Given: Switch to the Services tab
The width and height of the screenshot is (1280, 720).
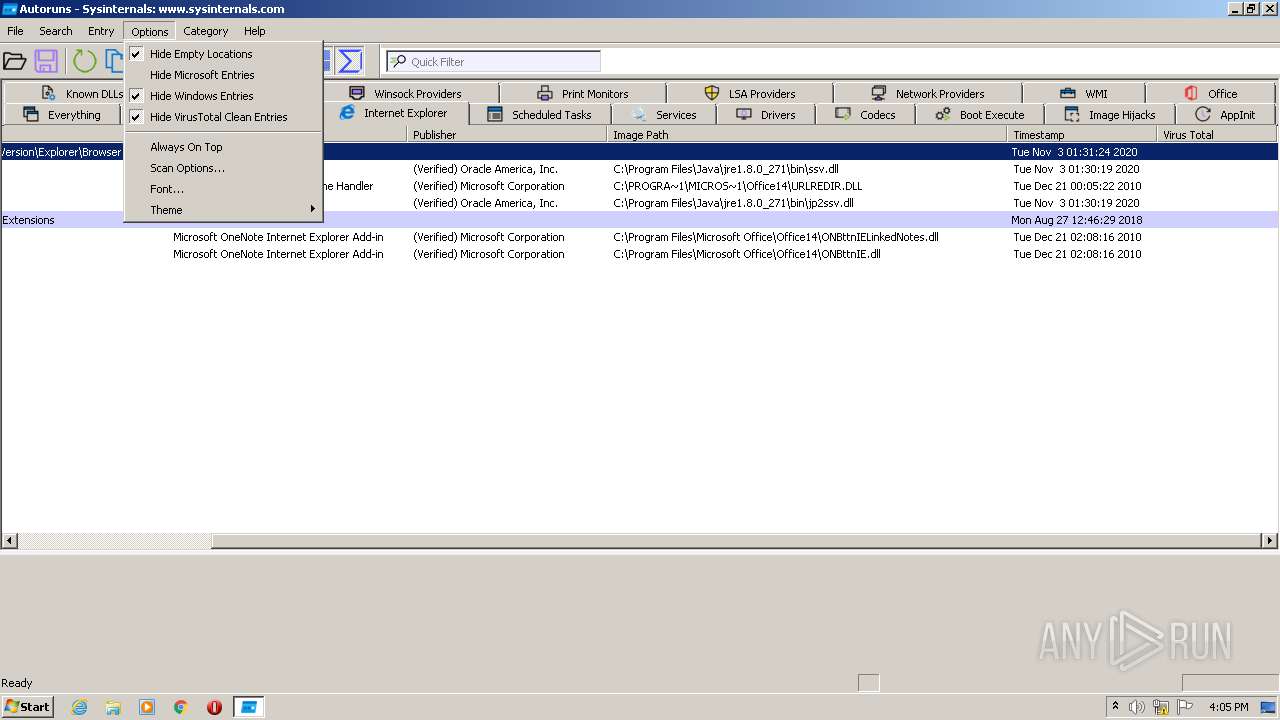Looking at the screenshot, I should pos(664,115).
